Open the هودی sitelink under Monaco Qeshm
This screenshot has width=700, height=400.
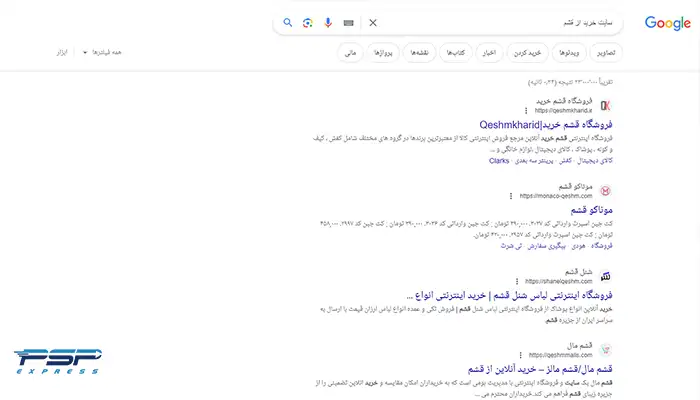578,246
